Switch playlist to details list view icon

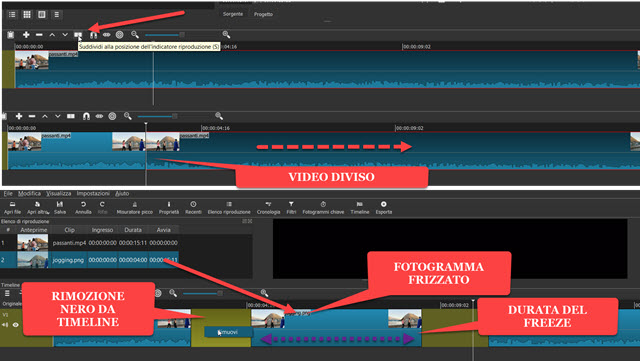tap(12, 15)
